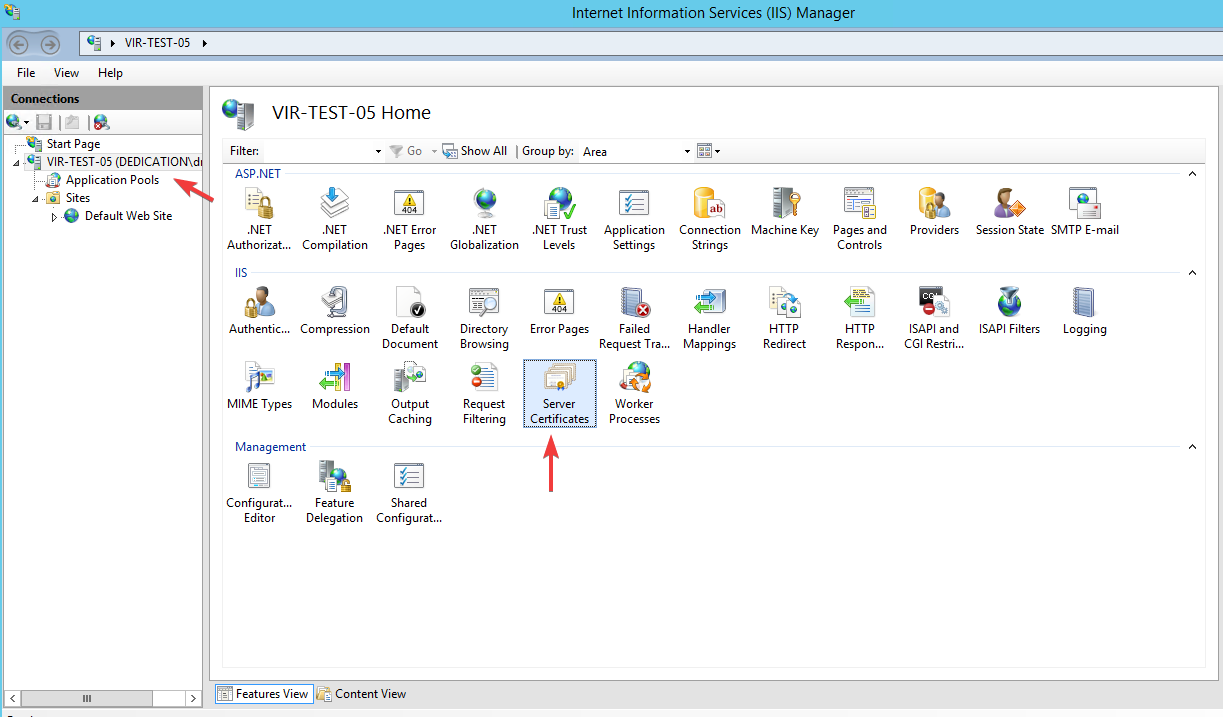Screen dimensions: 1223x717
Task: Expand Default Web Site node
Action: tap(55, 216)
